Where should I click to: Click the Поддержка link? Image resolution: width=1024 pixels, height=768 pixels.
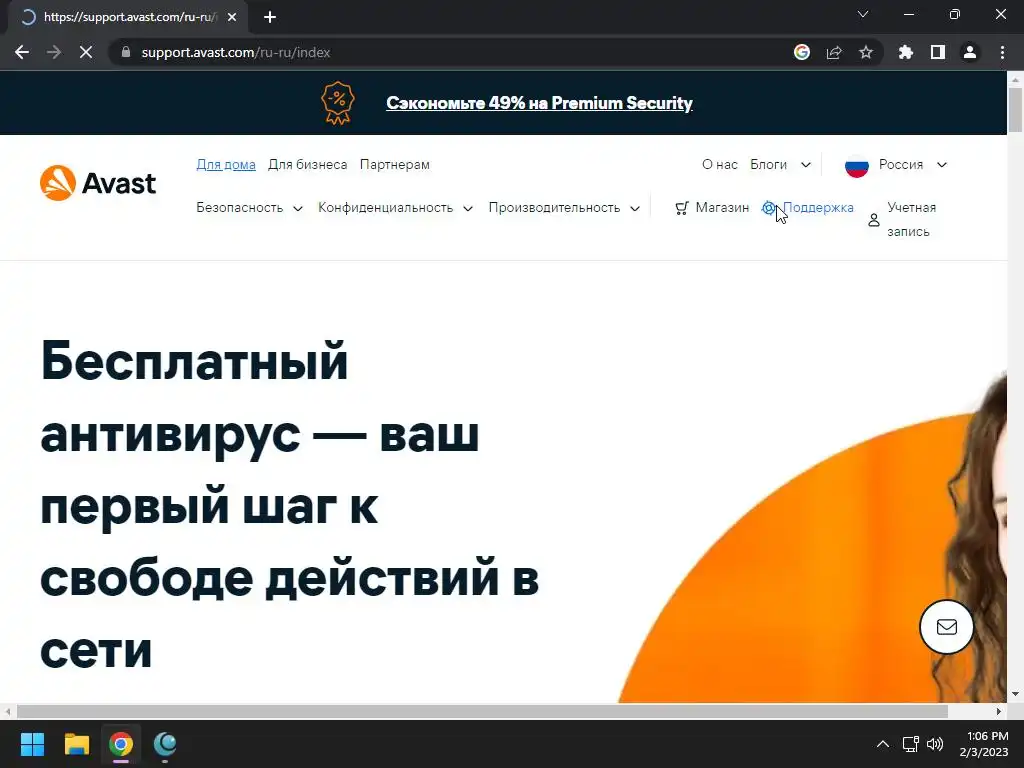[x=818, y=208]
